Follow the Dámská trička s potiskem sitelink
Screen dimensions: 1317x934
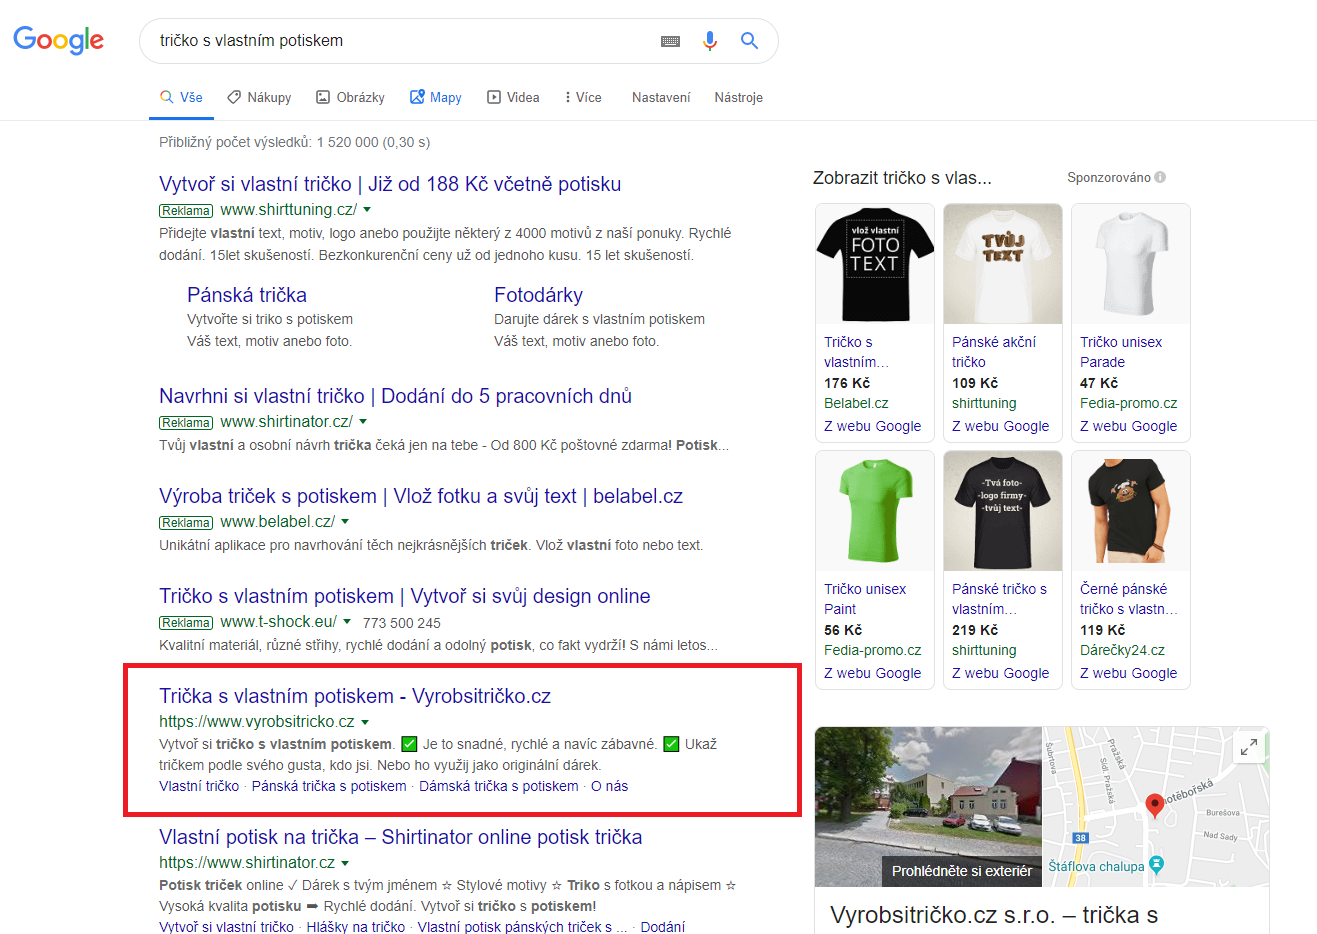click(x=498, y=786)
